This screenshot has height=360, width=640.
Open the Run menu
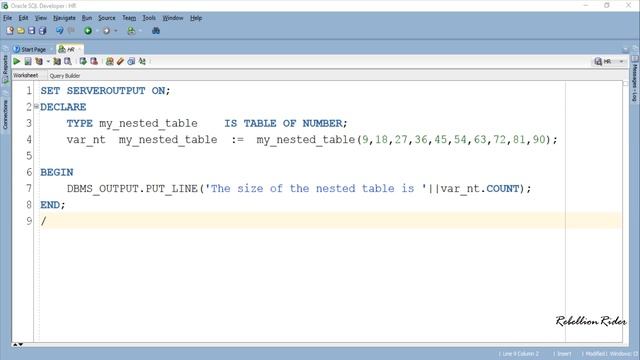click(x=87, y=18)
